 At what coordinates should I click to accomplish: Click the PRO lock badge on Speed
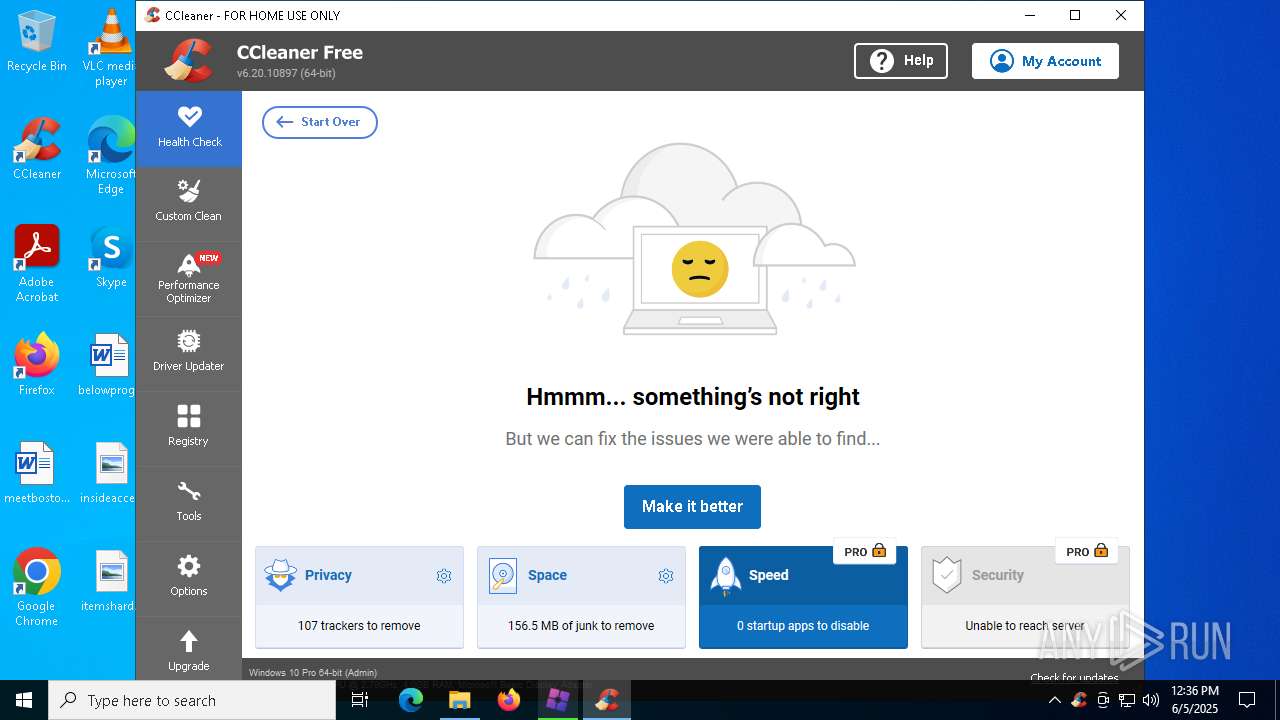point(865,551)
